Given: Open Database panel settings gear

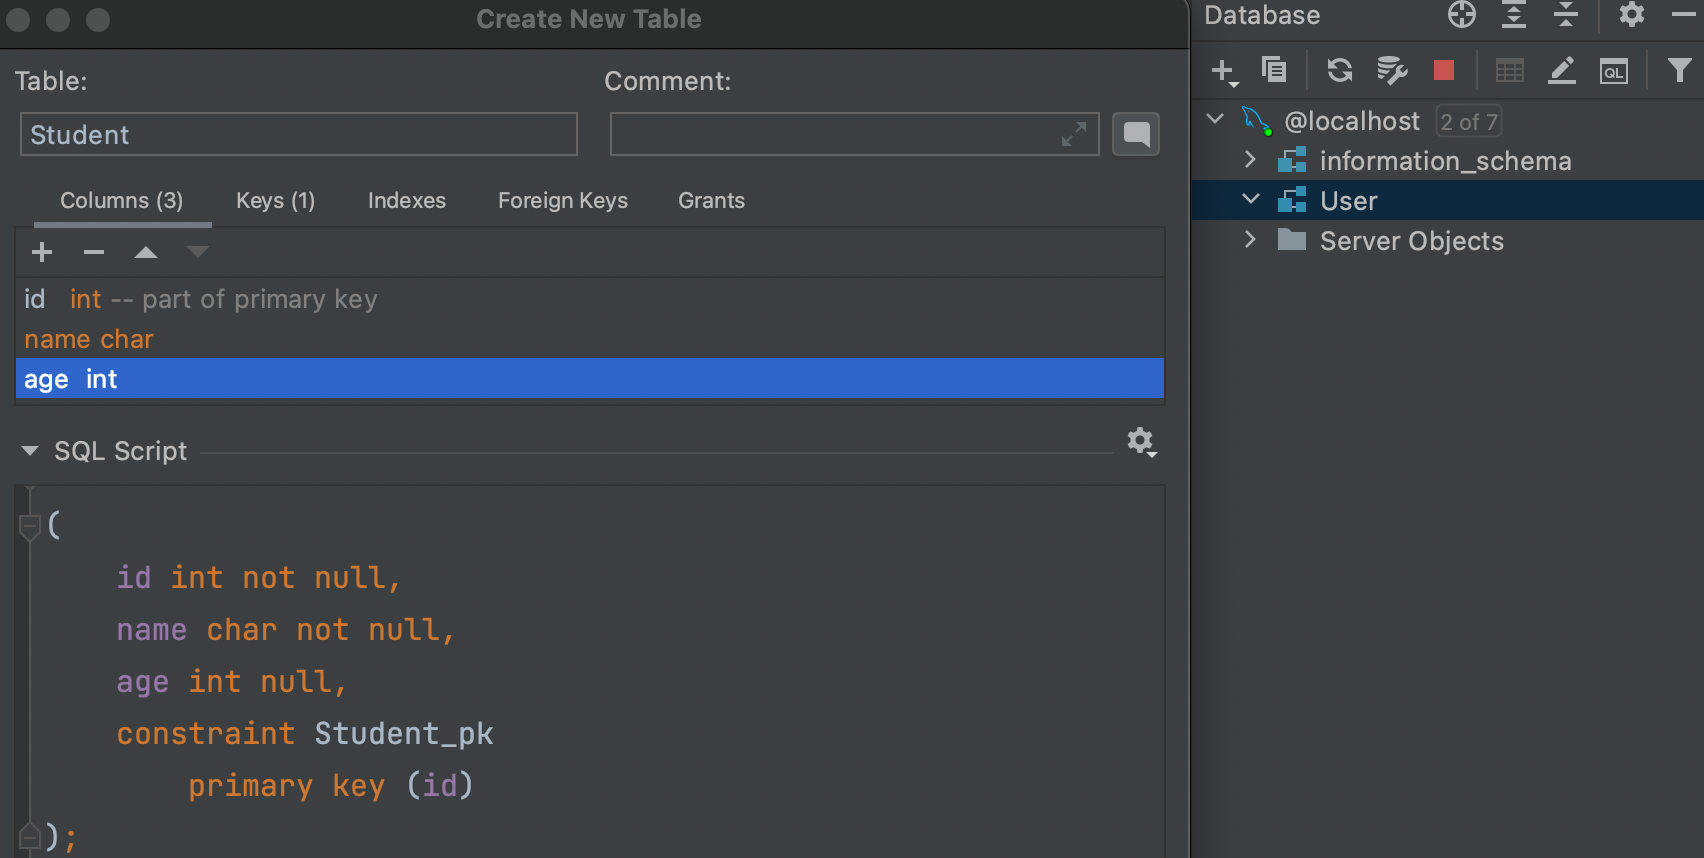Looking at the screenshot, I should click(x=1632, y=14).
